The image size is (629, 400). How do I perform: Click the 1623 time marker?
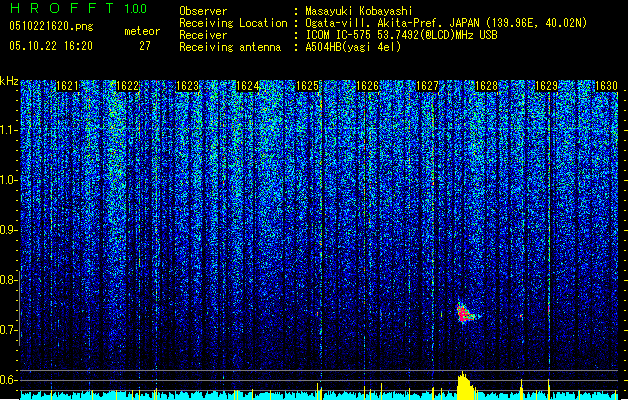click(x=187, y=86)
